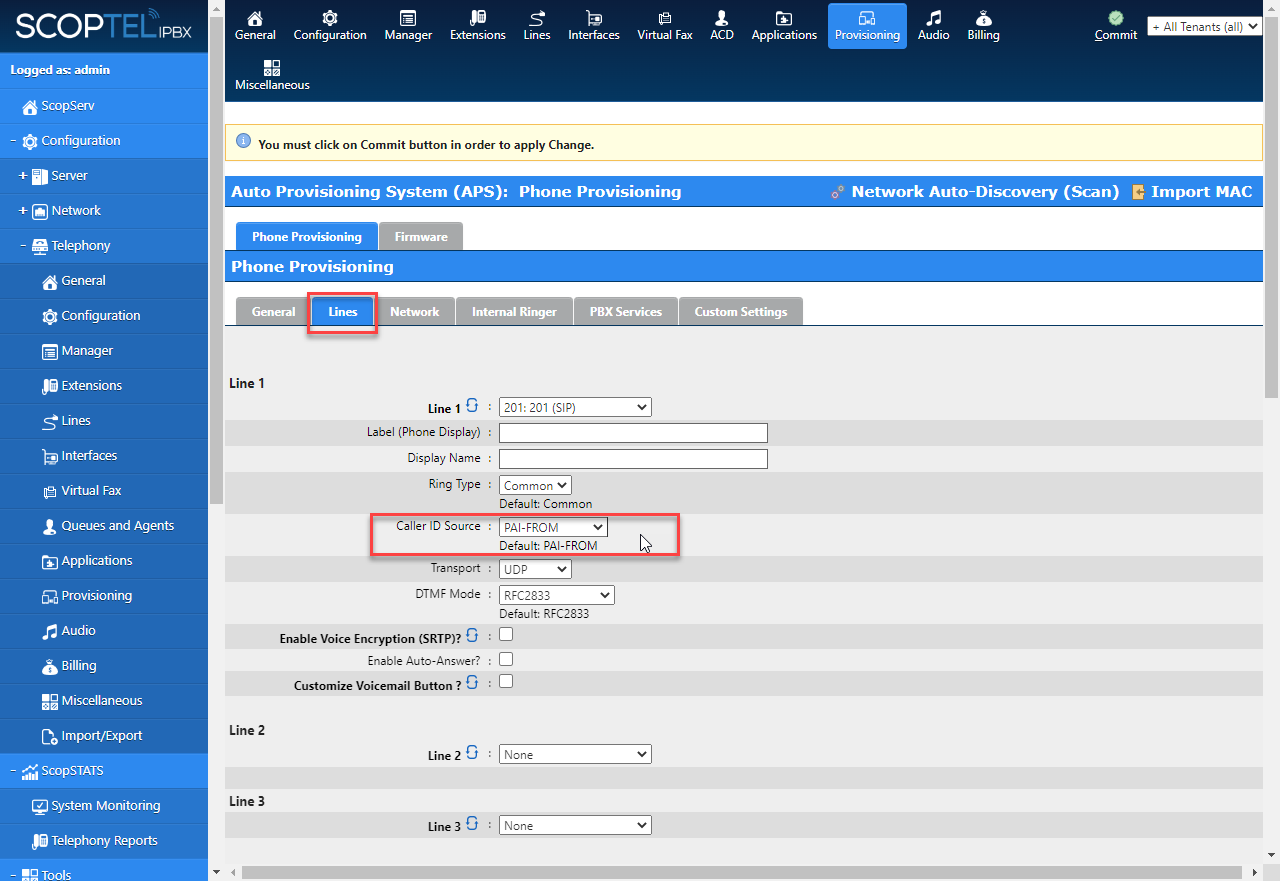Open the Custom Settings tab
Screen dimensions: 1280x881
741,311
